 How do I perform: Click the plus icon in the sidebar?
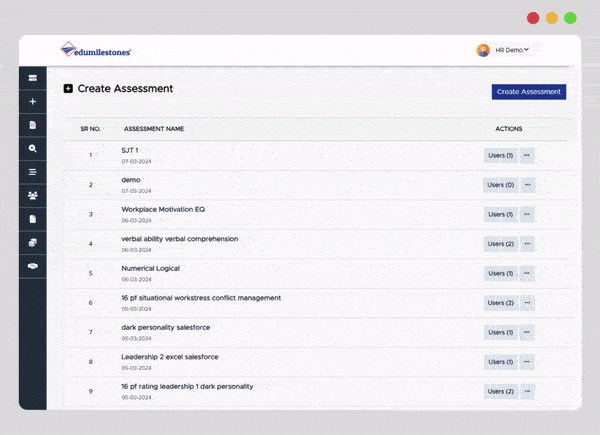pyautogui.click(x=32, y=101)
